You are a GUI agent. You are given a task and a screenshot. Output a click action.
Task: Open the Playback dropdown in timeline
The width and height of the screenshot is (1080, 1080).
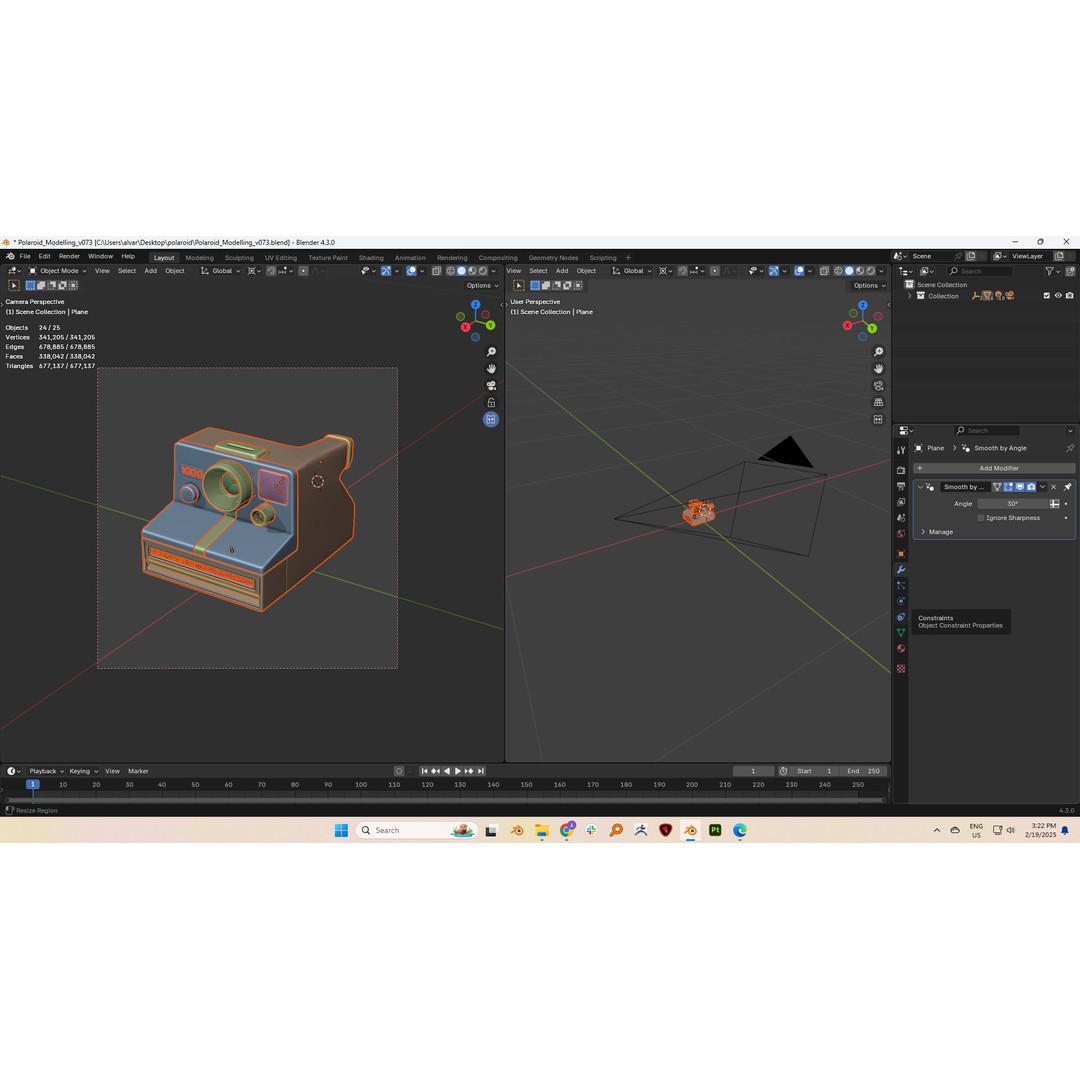pyautogui.click(x=46, y=771)
